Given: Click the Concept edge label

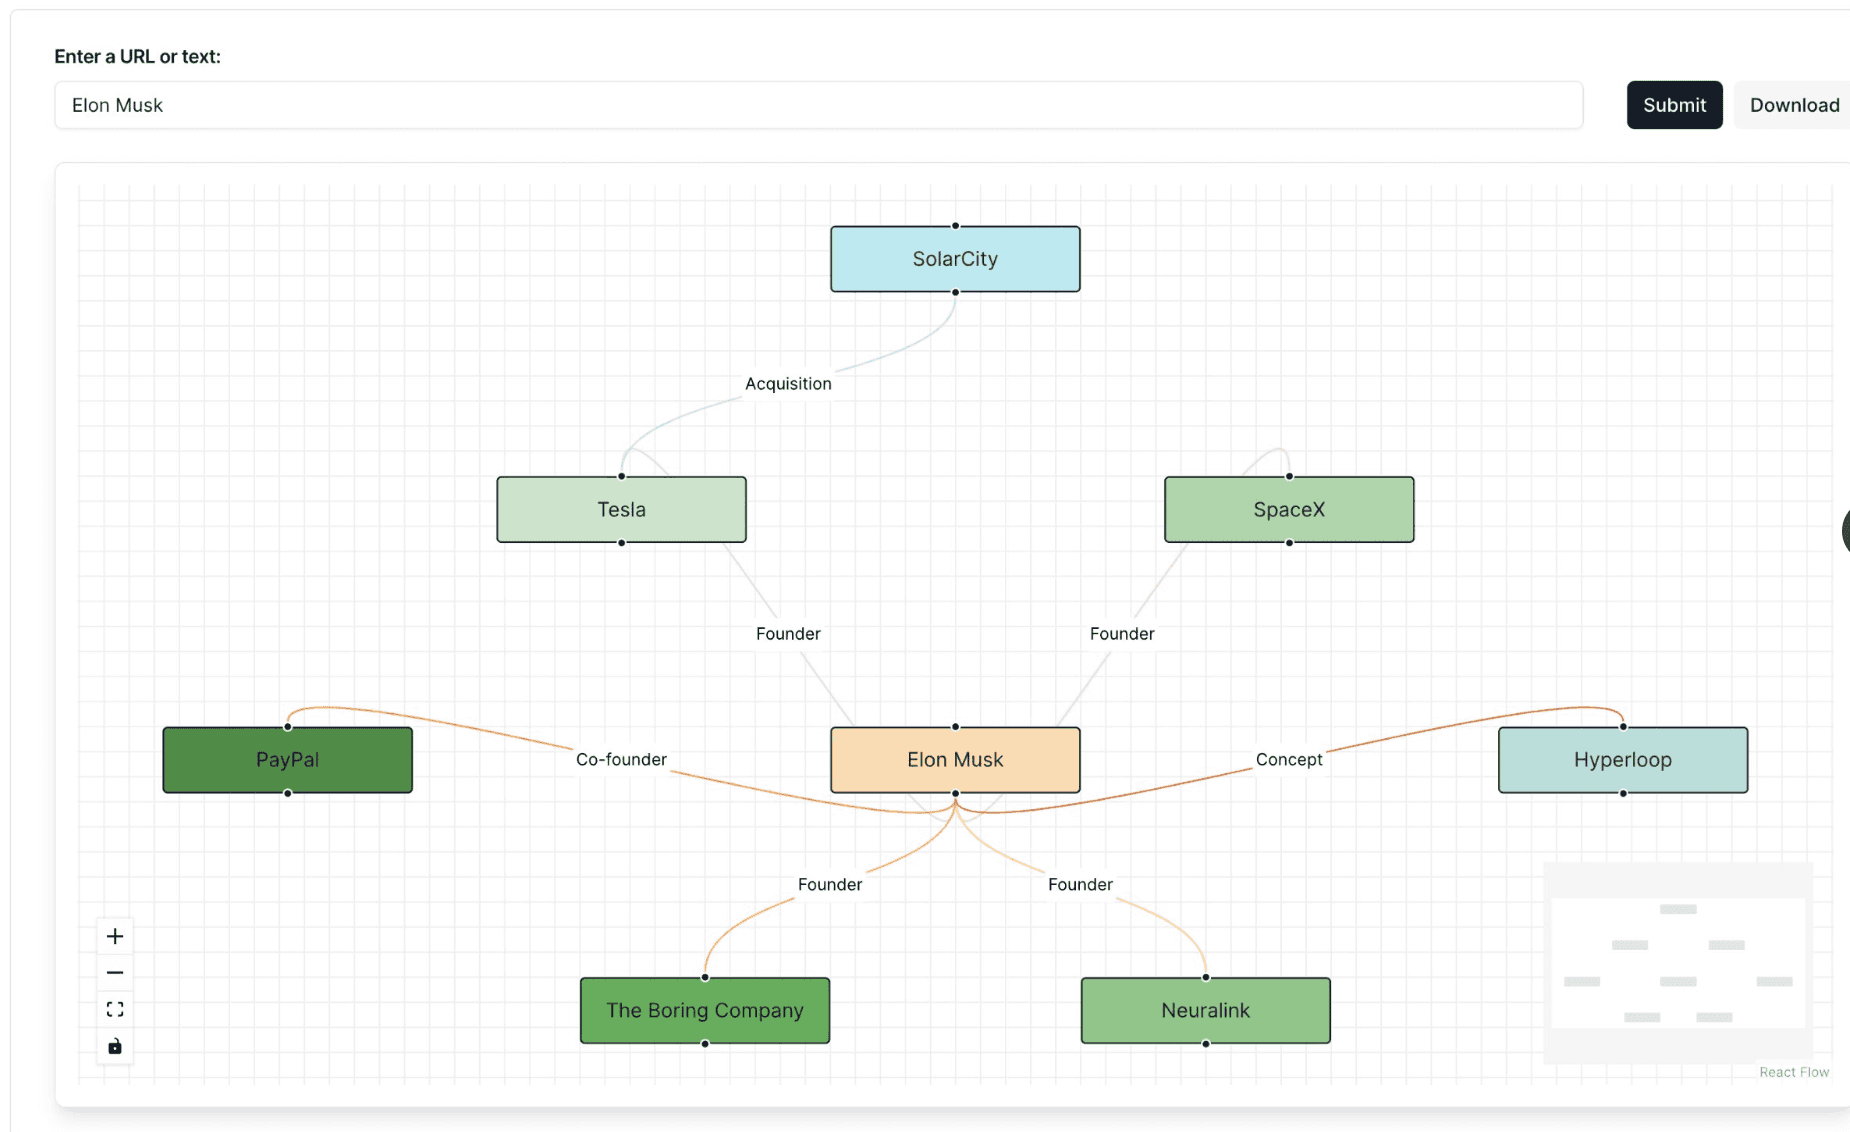Looking at the screenshot, I should click(x=1289, y=760).
